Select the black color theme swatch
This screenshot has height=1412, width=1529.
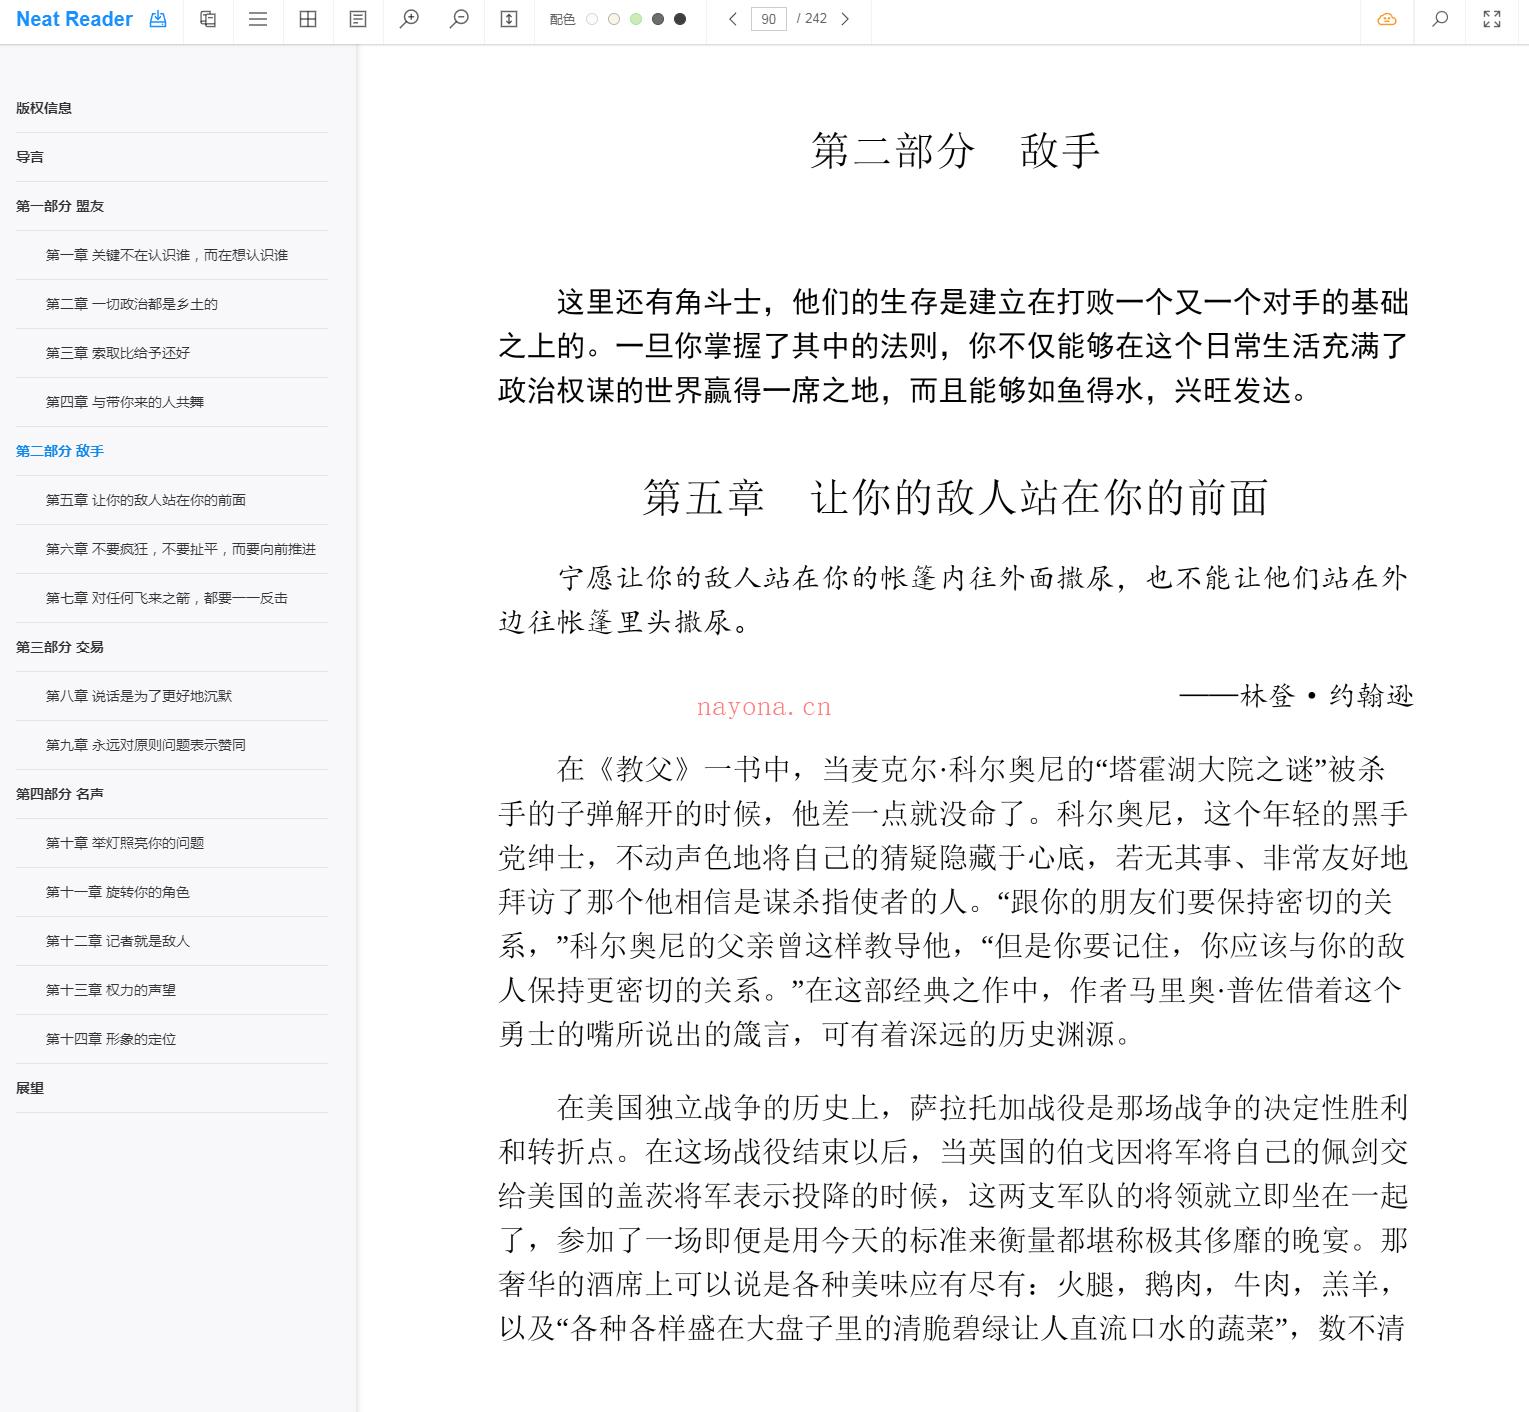click(x=680, y=19)
